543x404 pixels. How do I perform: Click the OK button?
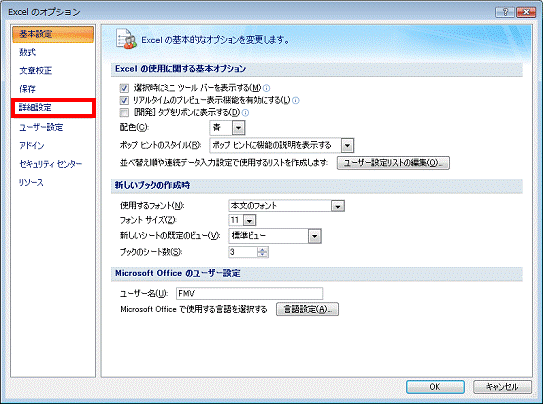pos(435,387)
